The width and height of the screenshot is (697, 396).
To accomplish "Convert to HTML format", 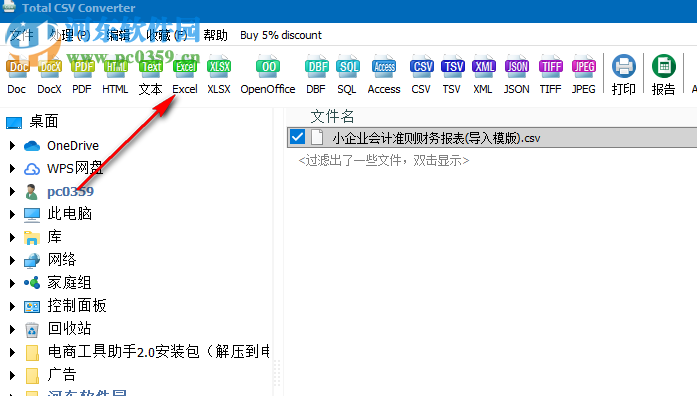I will tap(115, 76).
